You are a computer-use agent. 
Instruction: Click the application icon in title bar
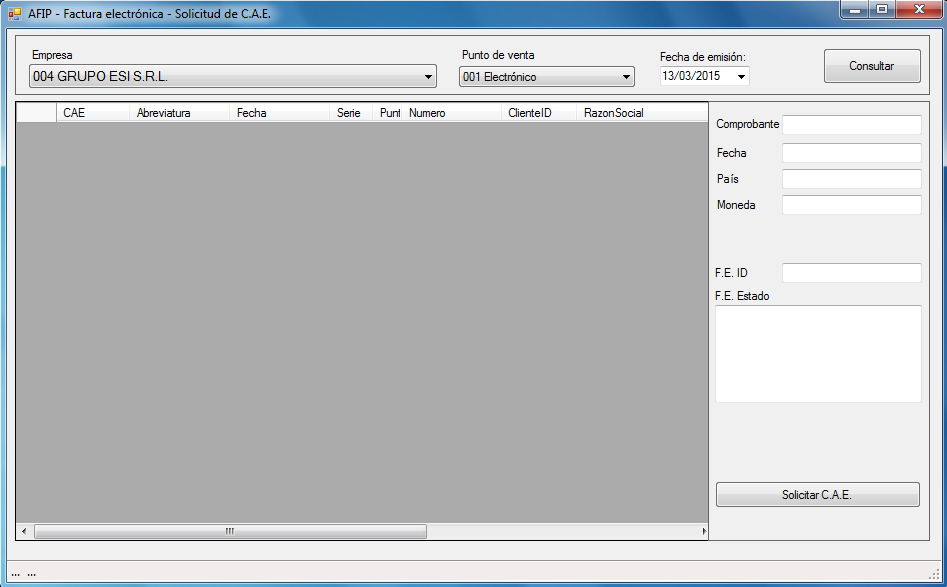click(15, 14)
